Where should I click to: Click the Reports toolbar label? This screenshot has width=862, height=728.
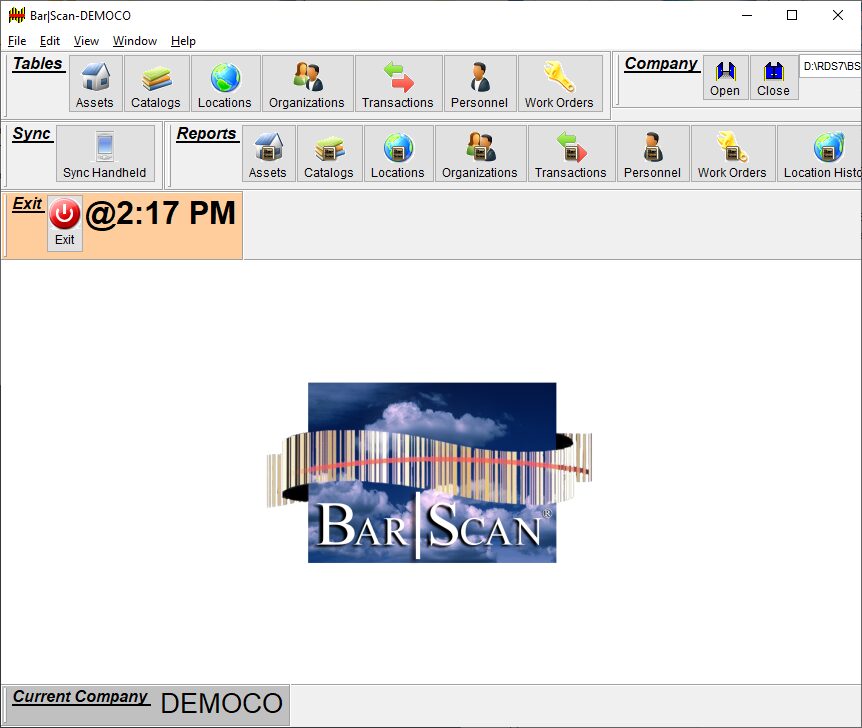207,134
